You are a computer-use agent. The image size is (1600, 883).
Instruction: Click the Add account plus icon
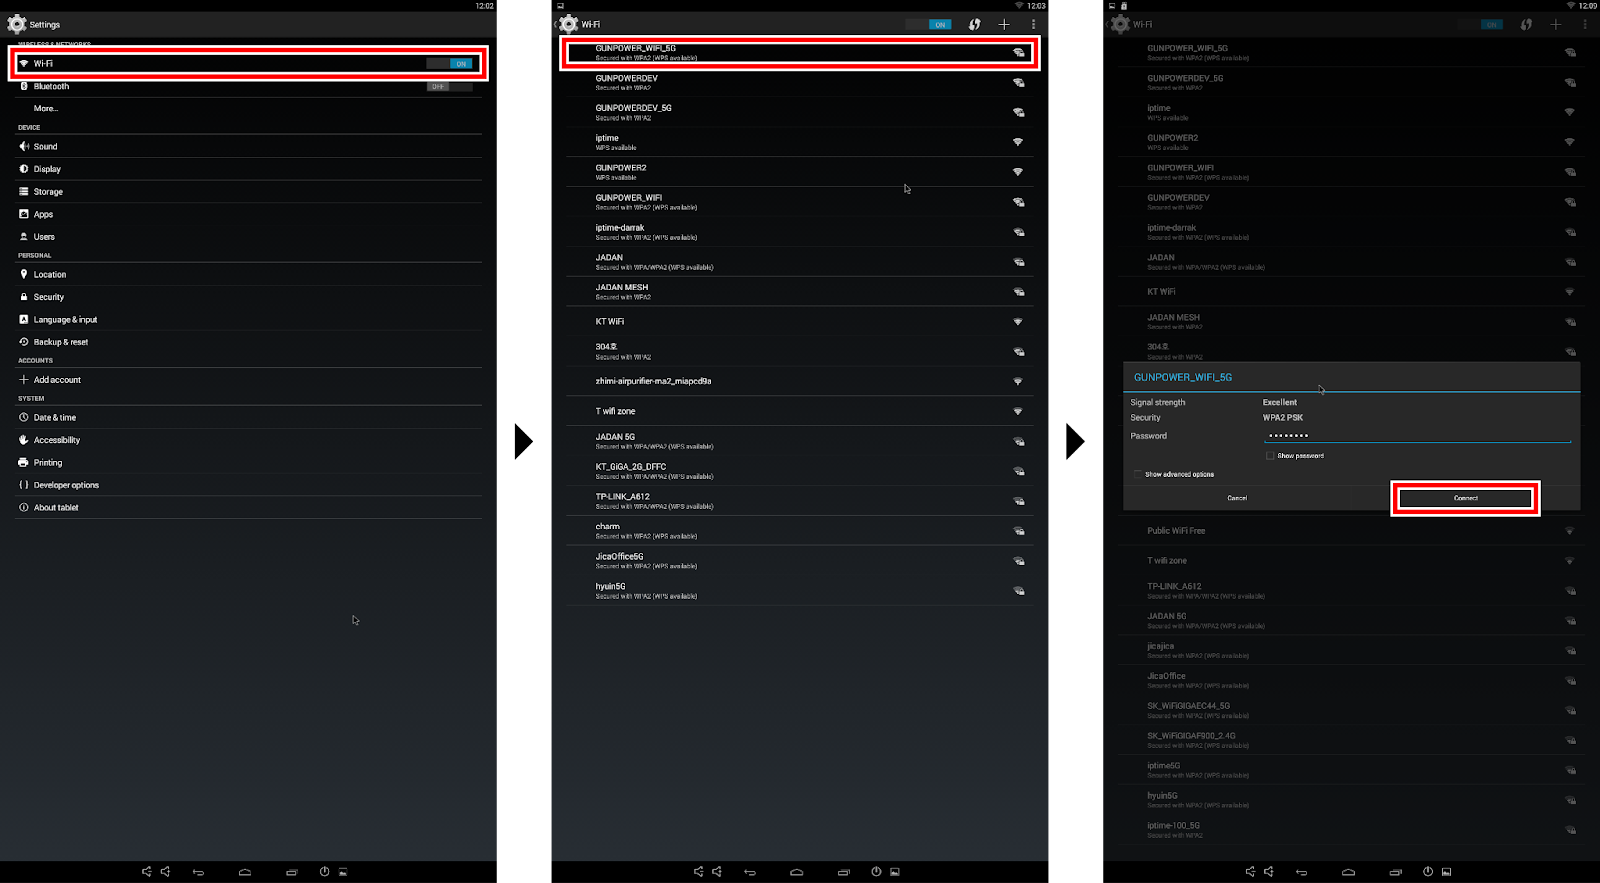tap(24, 380)
